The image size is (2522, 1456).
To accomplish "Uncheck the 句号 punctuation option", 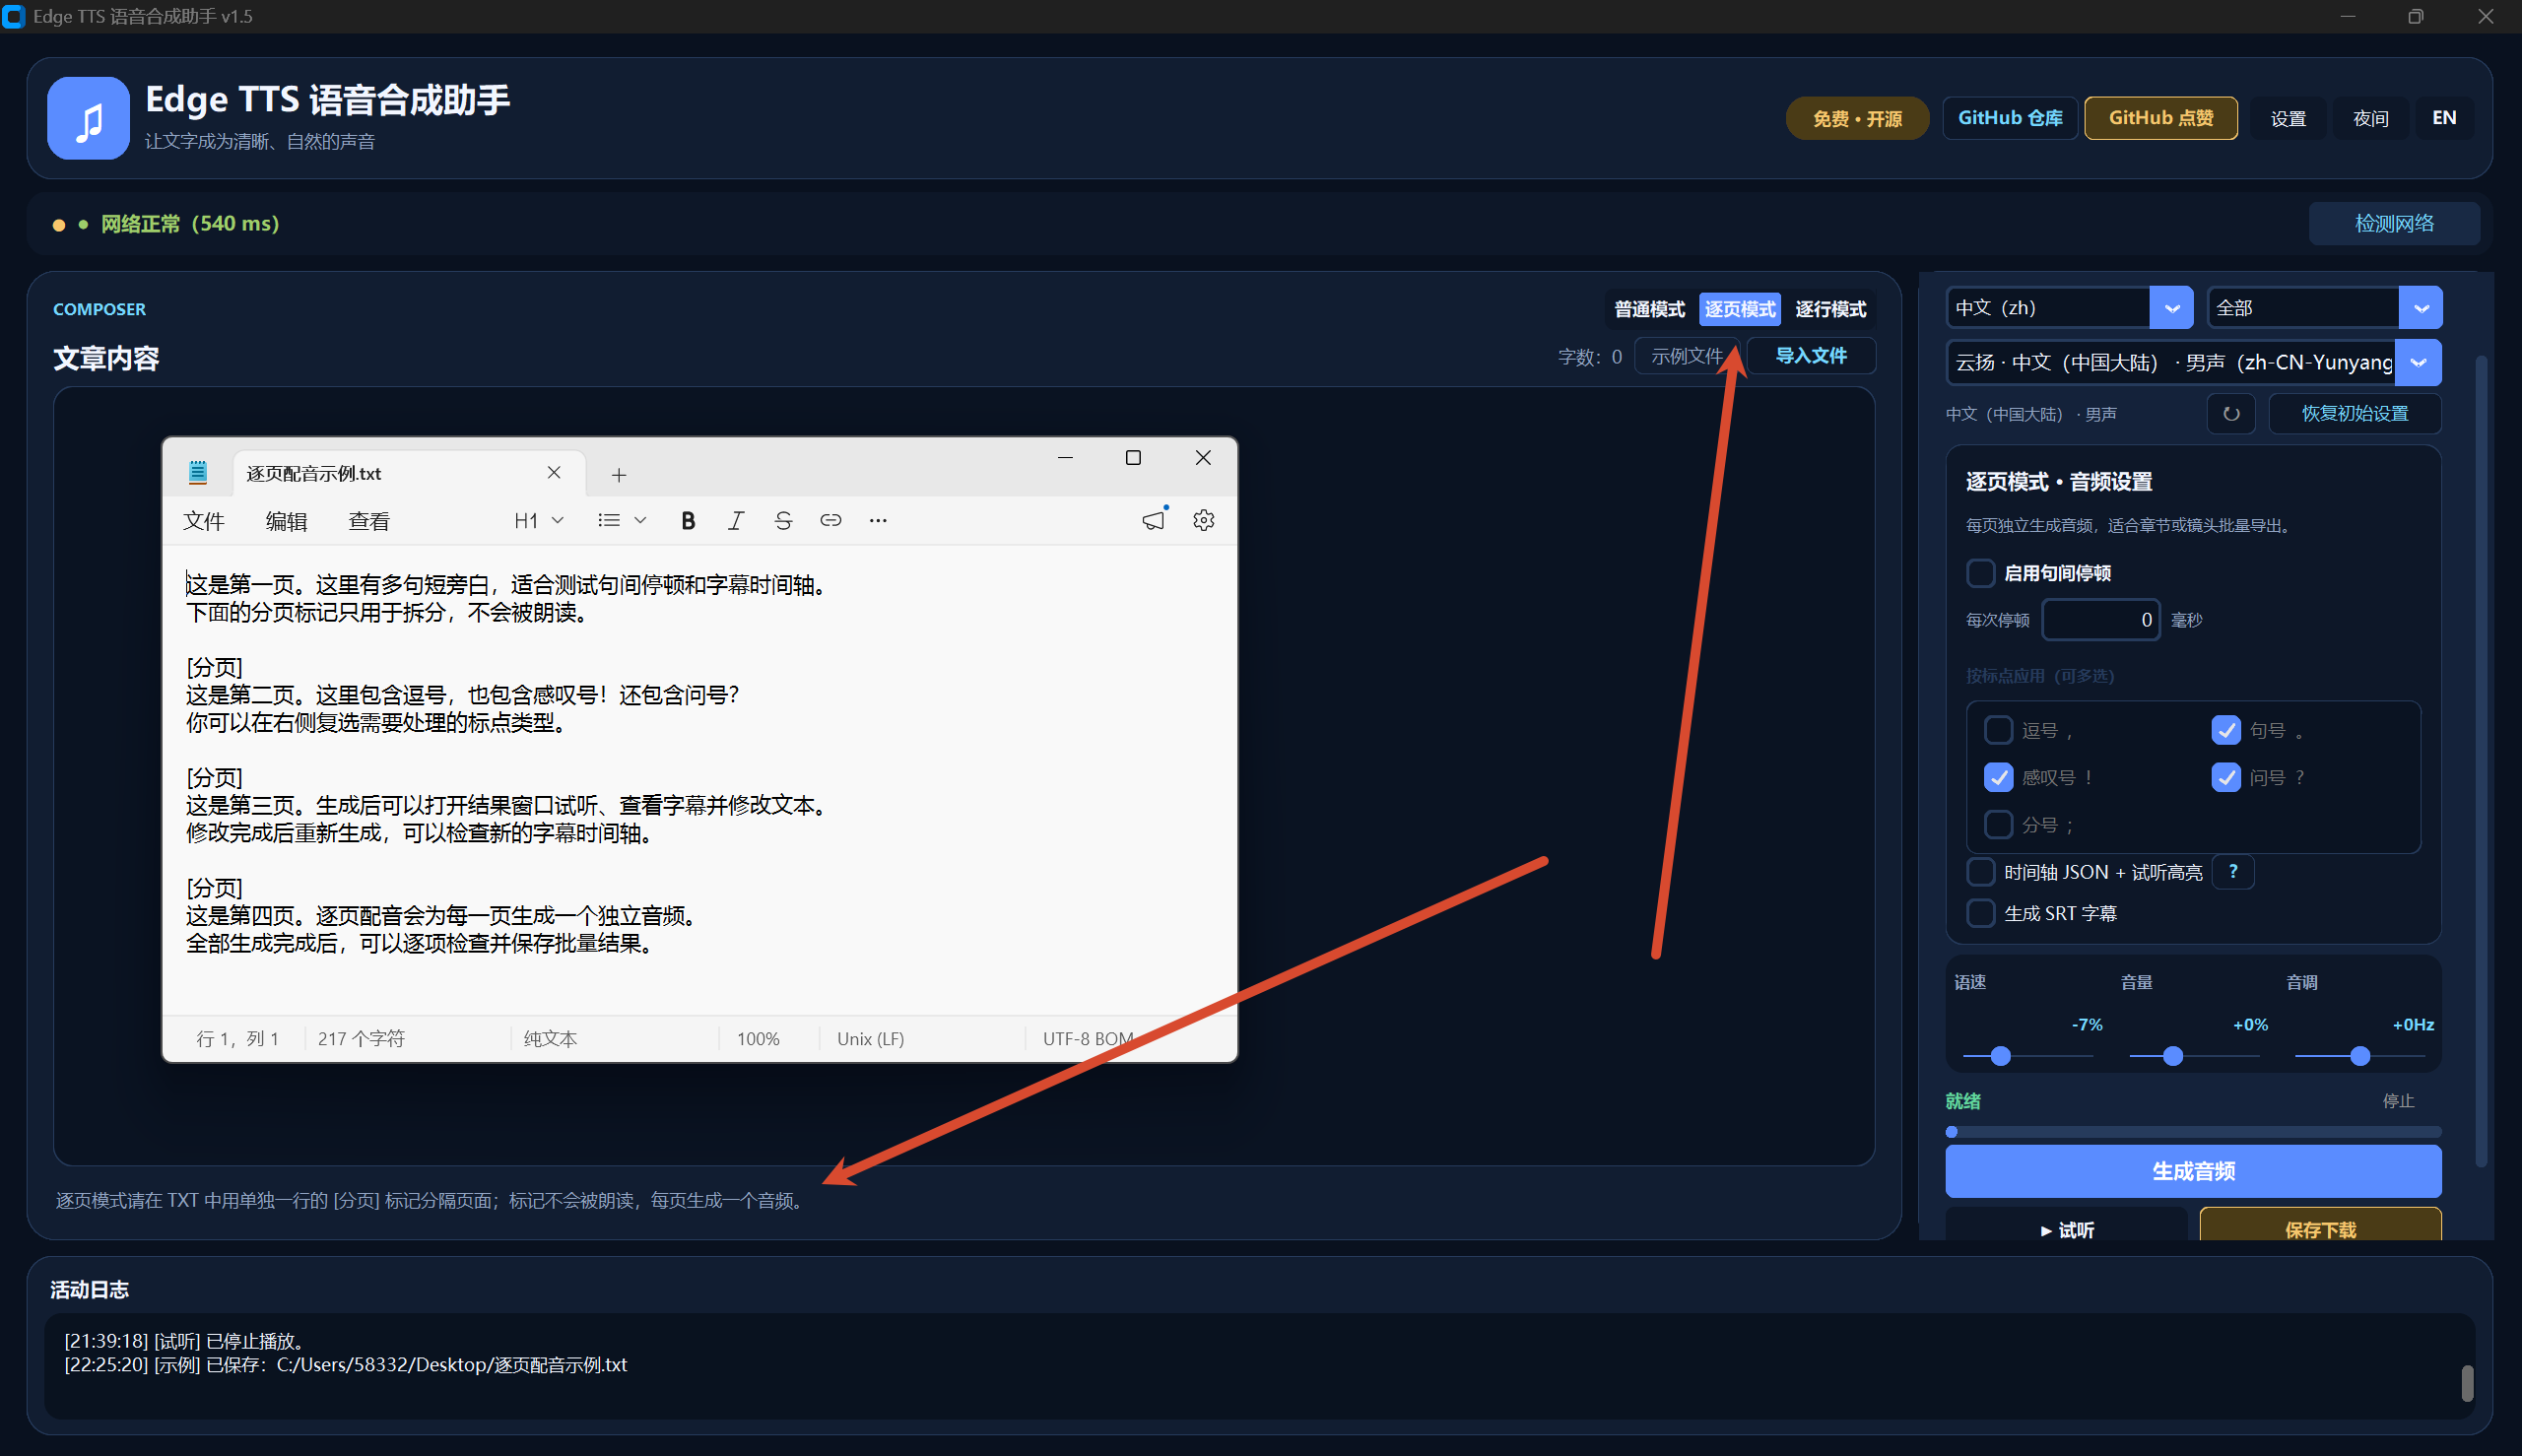I will tap(2226, 730).
